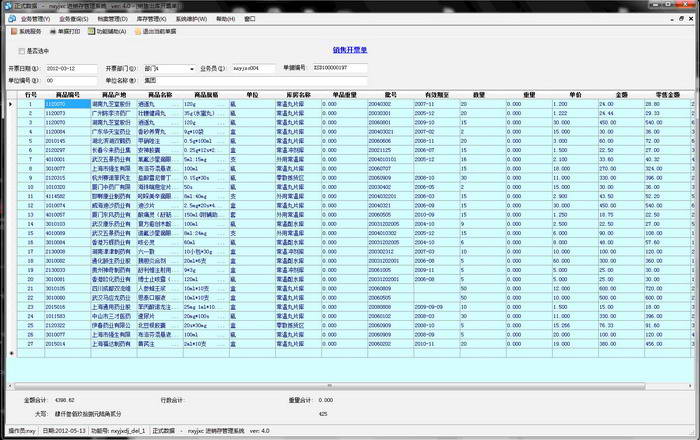Click the 销售开票单 title link
Screen dimensions: 700x440
(x=350, y=50)
